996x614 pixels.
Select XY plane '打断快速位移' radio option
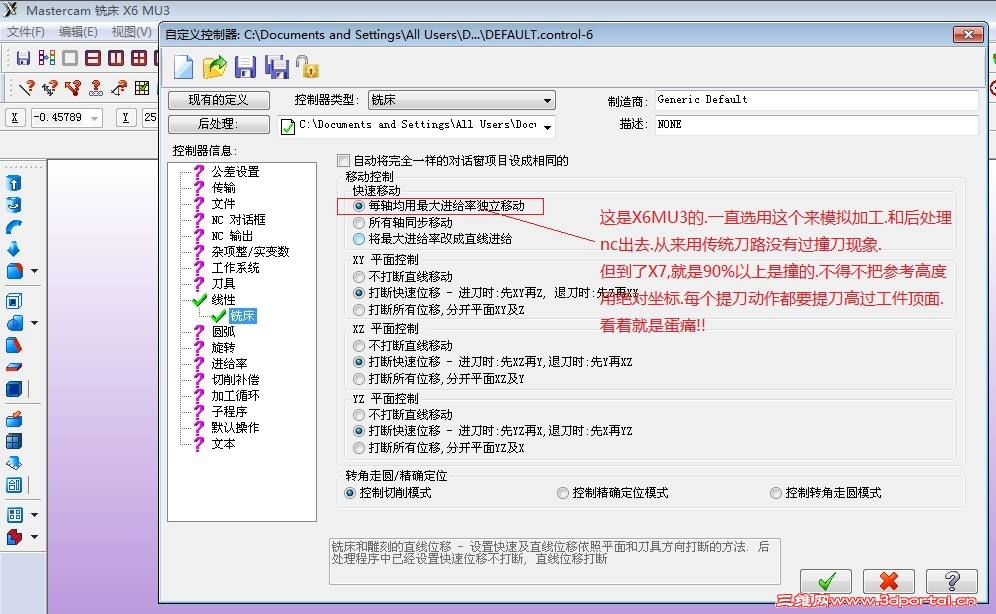[359, 293]
